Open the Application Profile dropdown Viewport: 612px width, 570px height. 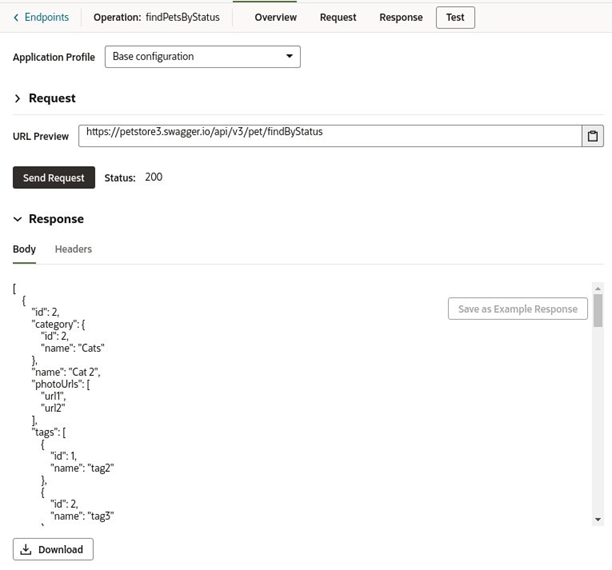tap(203, 57)
